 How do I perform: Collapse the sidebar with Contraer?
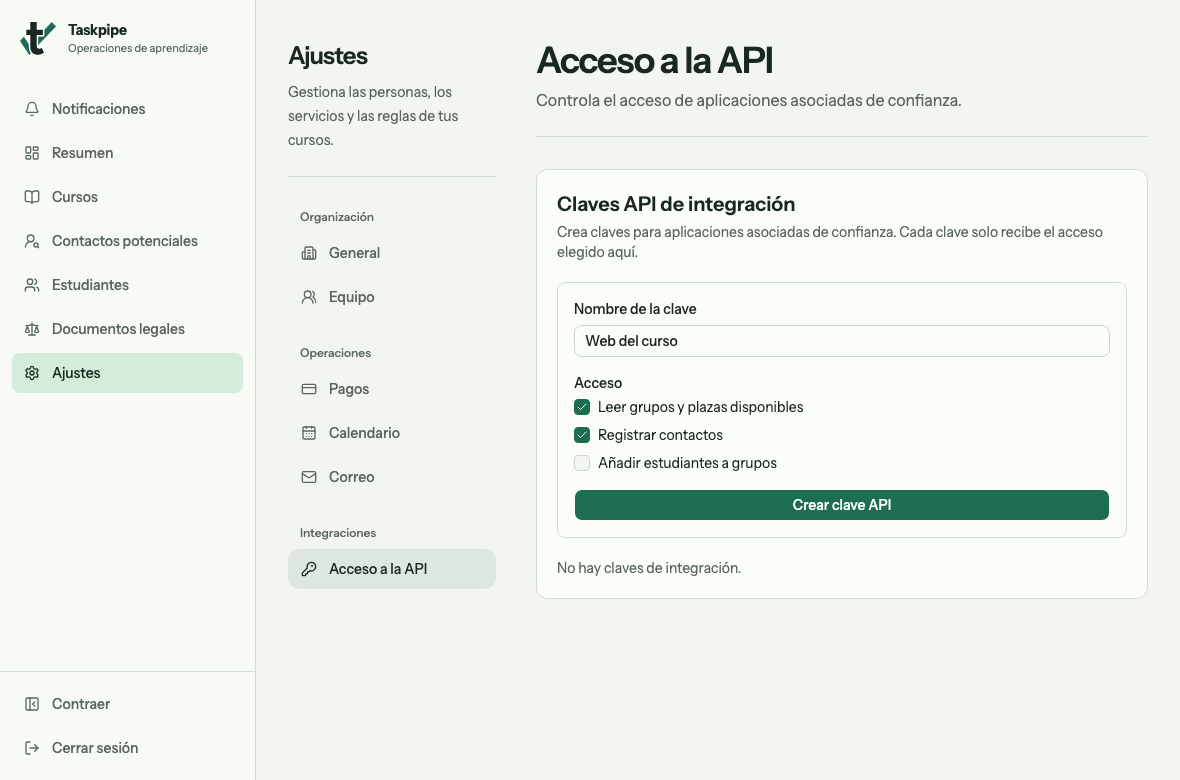coord(127,704)
